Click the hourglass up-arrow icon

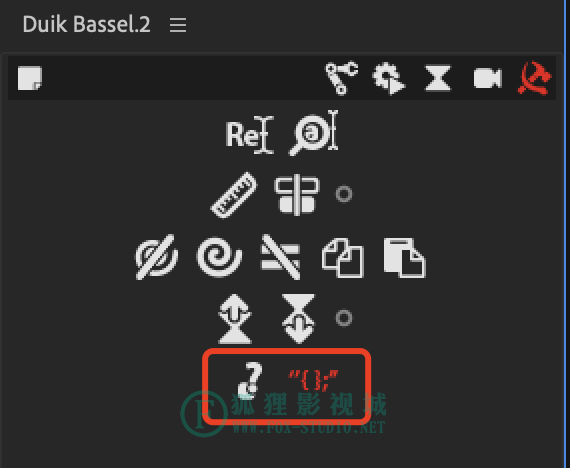[235, 319]
